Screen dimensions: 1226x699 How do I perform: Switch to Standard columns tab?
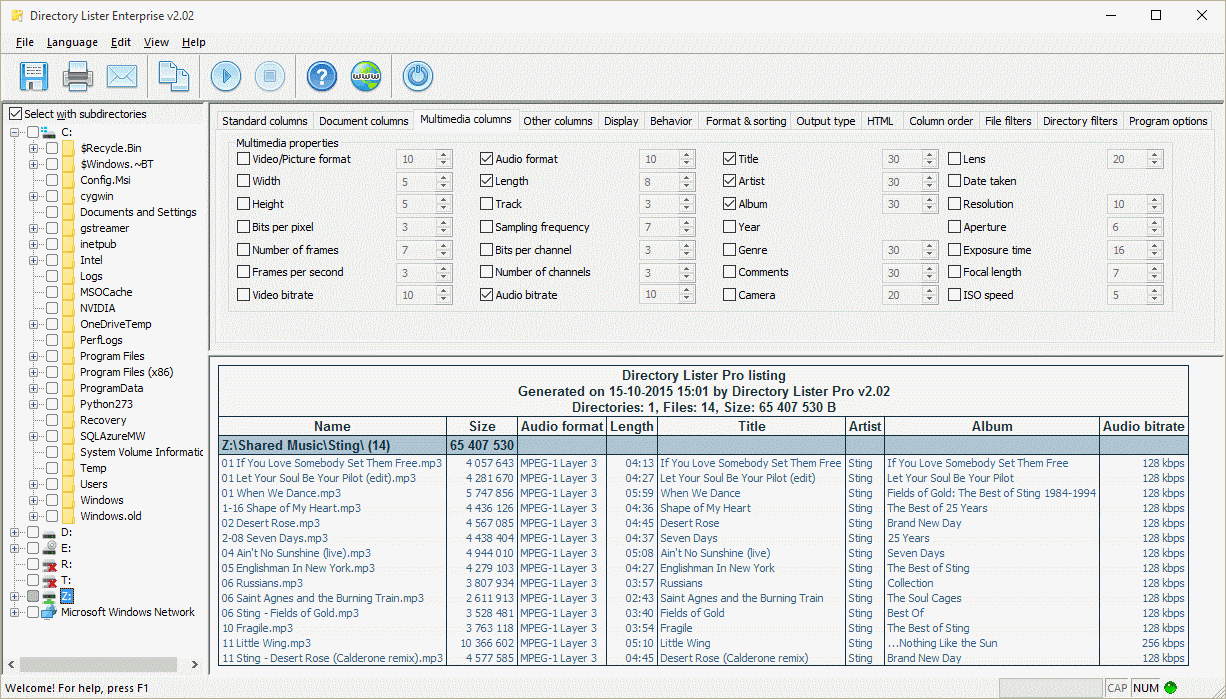[x=265, y=121]
